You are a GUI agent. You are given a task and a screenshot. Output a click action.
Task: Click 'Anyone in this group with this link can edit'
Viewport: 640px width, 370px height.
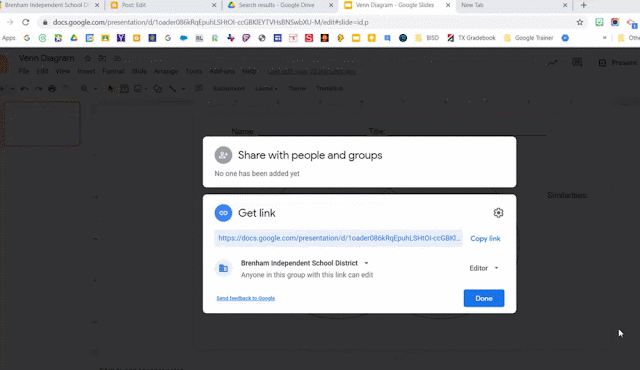pyautogui.click(x=307, y=275)
